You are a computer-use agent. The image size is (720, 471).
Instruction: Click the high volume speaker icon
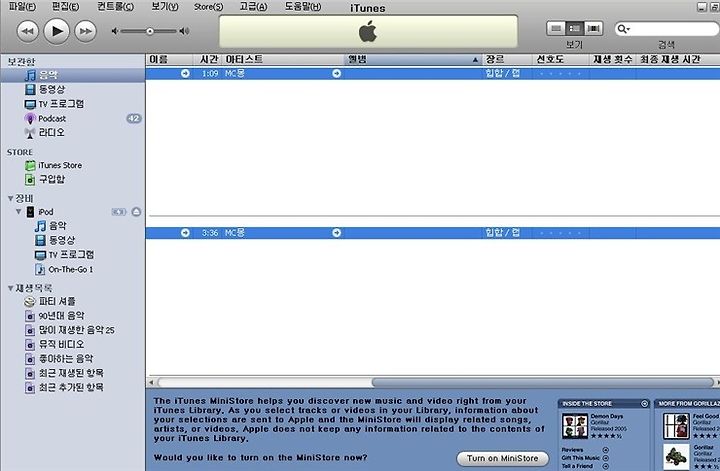pos(184,31)
